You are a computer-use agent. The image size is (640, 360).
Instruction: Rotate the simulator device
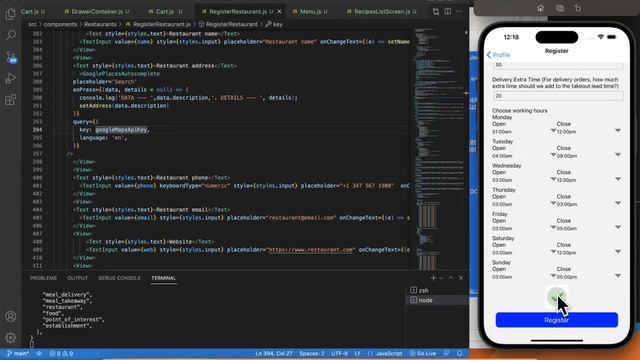coord(578,8)
